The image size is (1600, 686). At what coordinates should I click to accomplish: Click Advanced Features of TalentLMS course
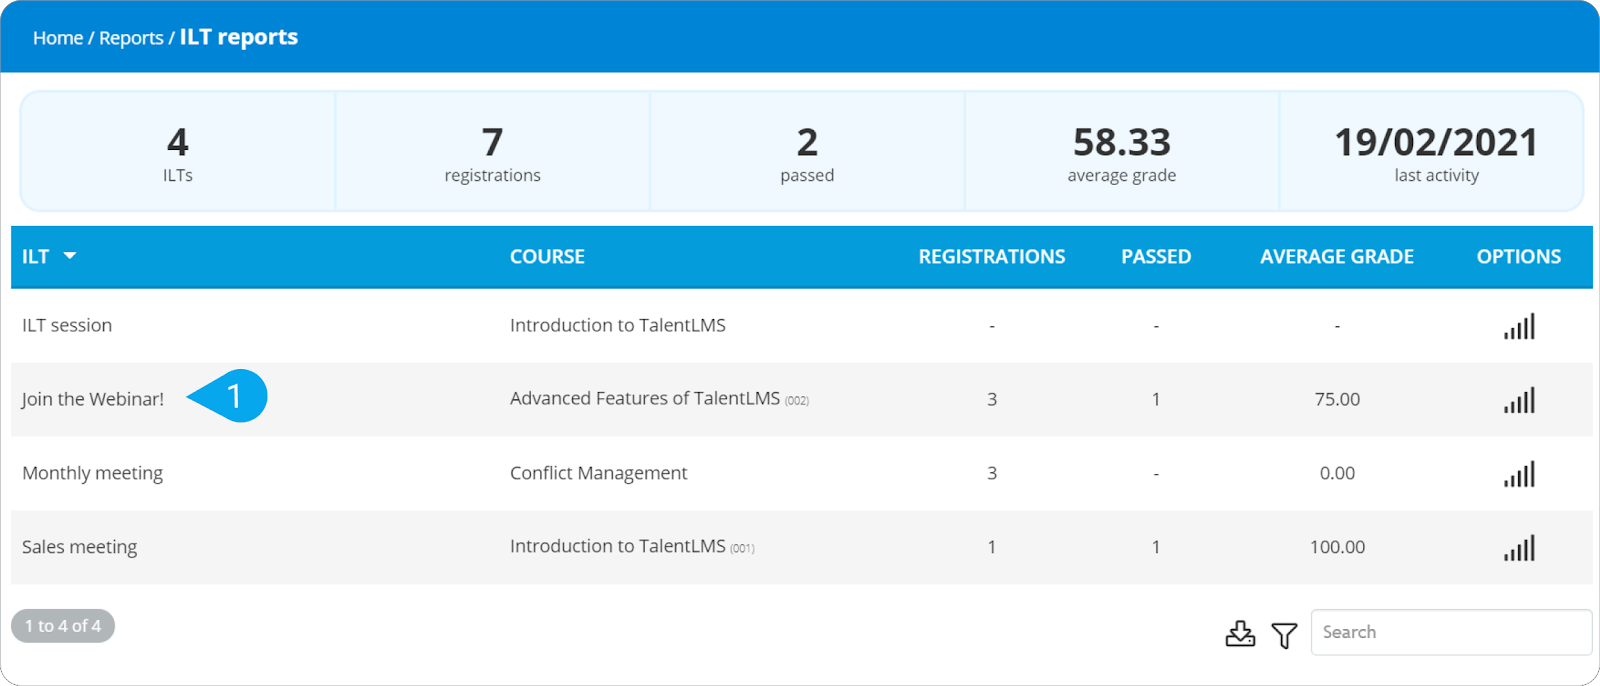(x=645, y=398)
